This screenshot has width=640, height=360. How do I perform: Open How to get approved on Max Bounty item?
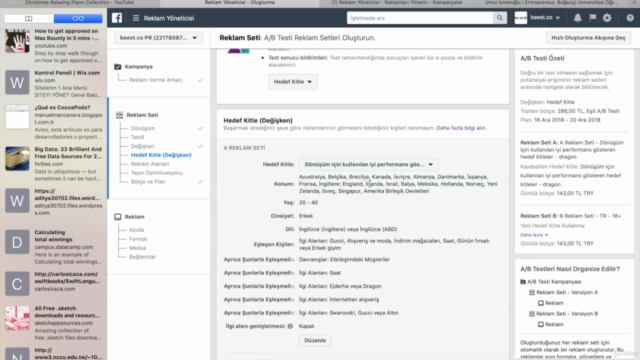coord(53,46)
